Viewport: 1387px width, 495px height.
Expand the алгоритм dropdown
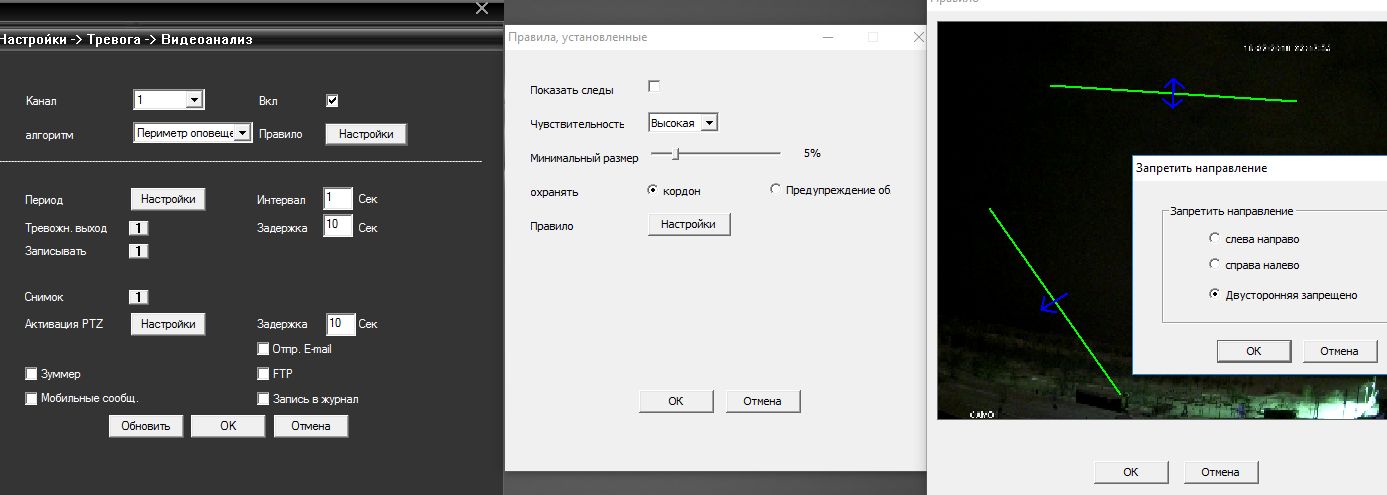coord(241,133)
